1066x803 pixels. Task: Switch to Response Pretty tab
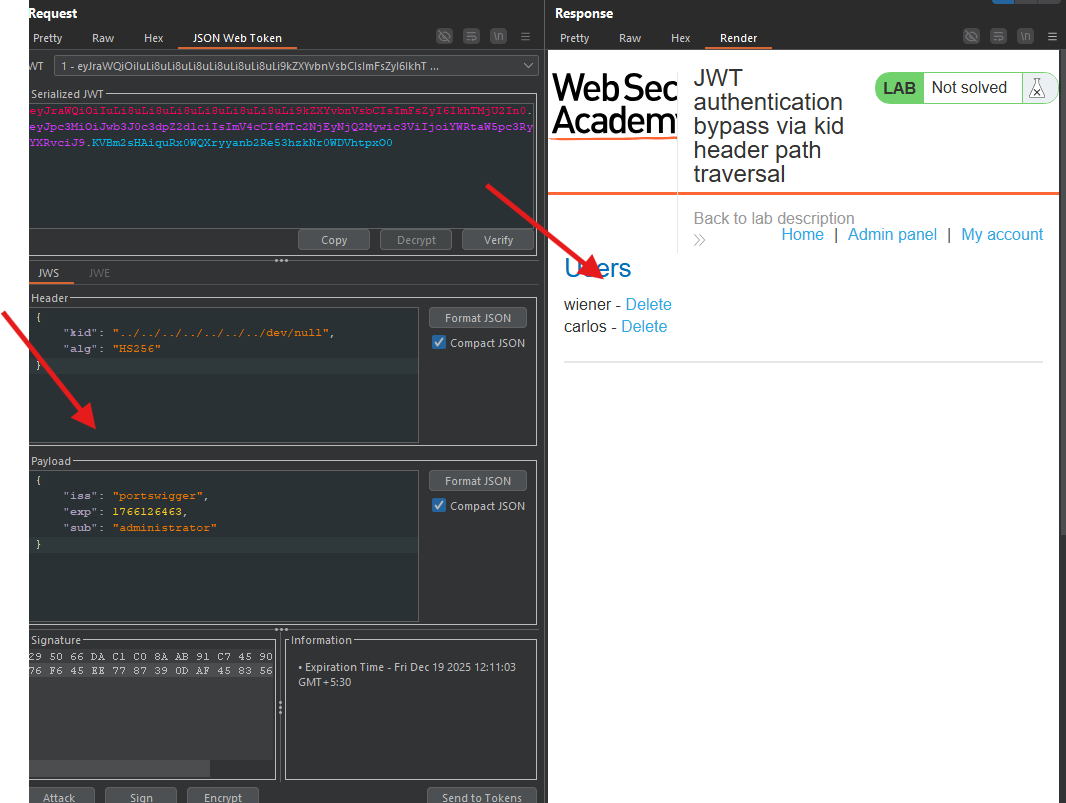pos(574,38)
